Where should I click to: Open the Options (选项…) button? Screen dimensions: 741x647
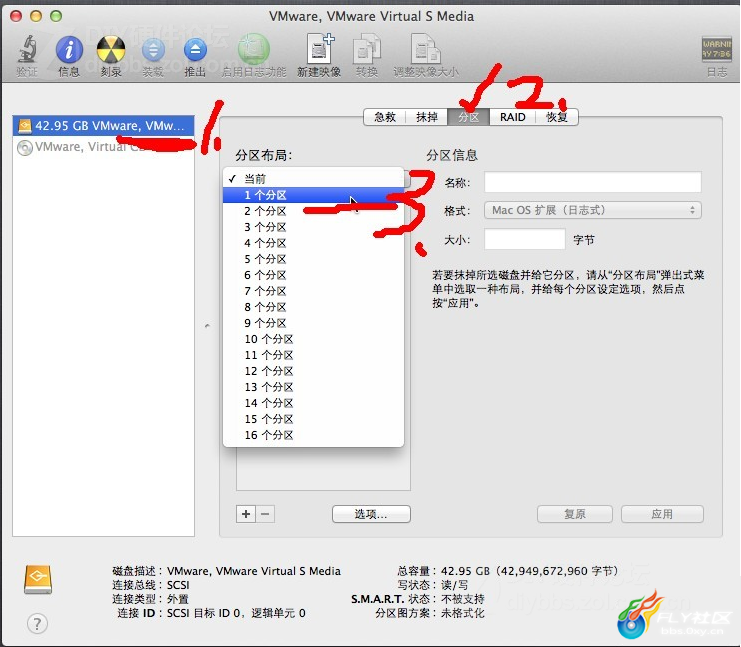(371, 514)
